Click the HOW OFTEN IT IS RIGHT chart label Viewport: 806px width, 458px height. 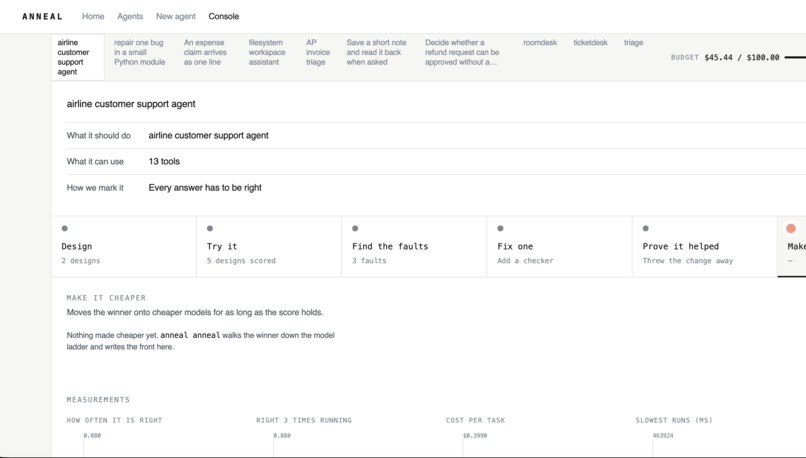point(114,420)
